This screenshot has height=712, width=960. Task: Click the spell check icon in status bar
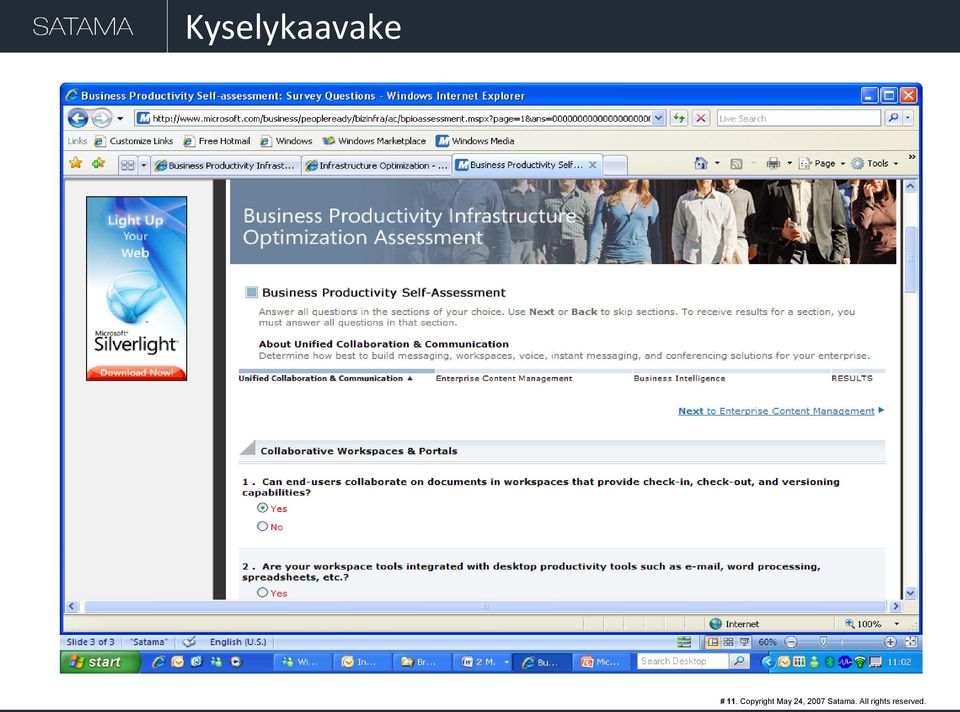190,642
